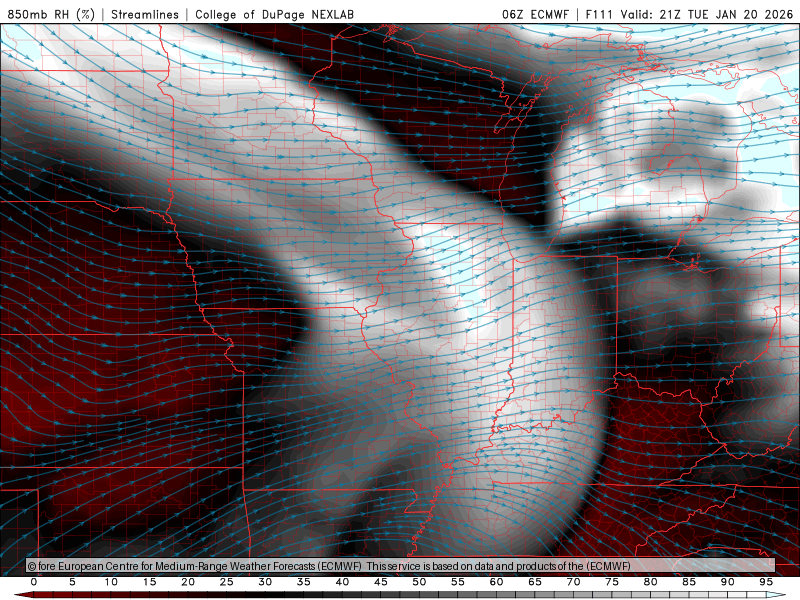Click the colorbar tick label '5'

[x=72, y=582]
